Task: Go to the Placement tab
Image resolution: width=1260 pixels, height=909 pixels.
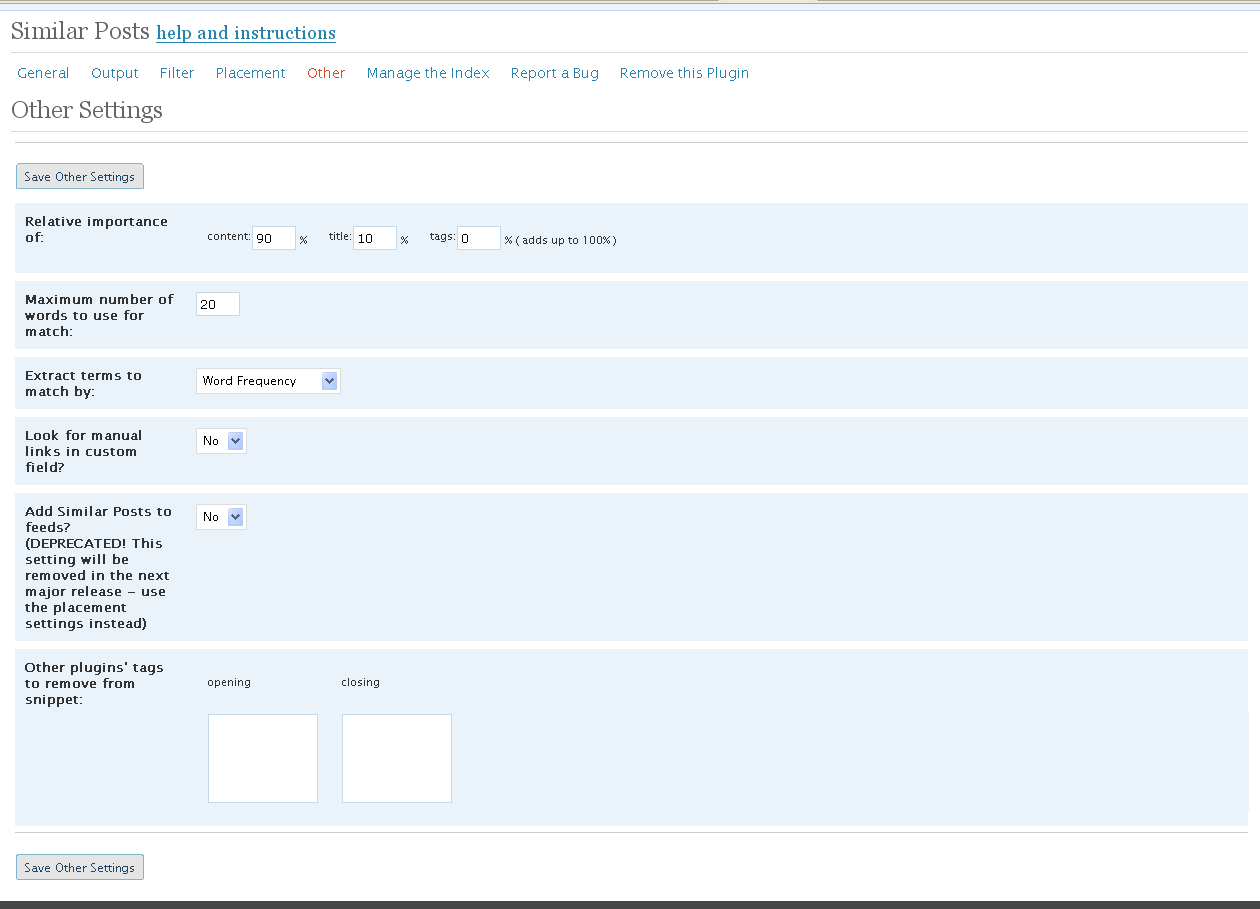Action: click(251, 73)
